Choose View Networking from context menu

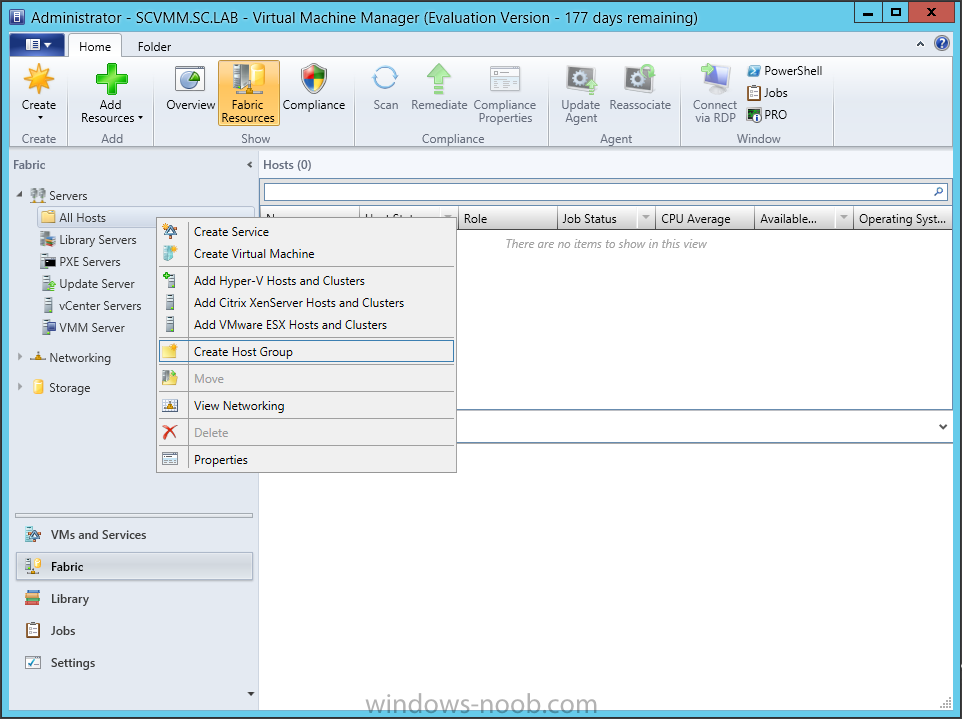[x=306, y=406]
